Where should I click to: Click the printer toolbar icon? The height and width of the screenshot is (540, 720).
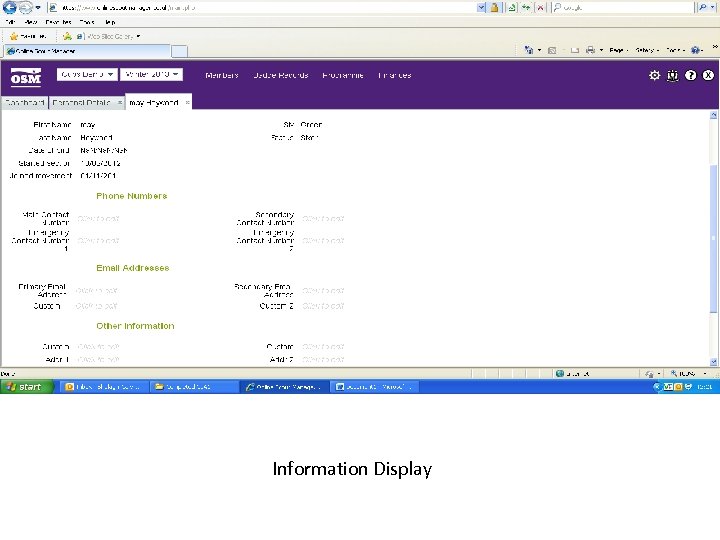[x=590, y=50]
